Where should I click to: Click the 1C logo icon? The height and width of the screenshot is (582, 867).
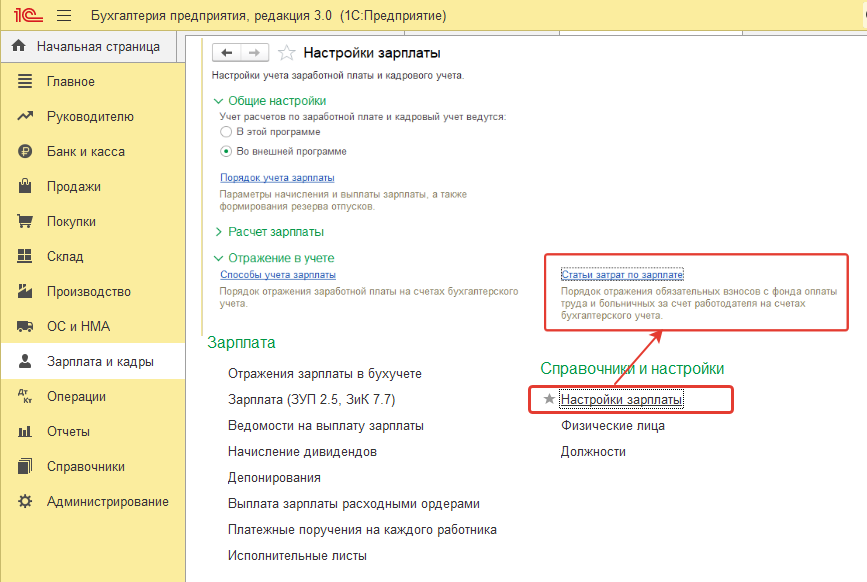28,15
